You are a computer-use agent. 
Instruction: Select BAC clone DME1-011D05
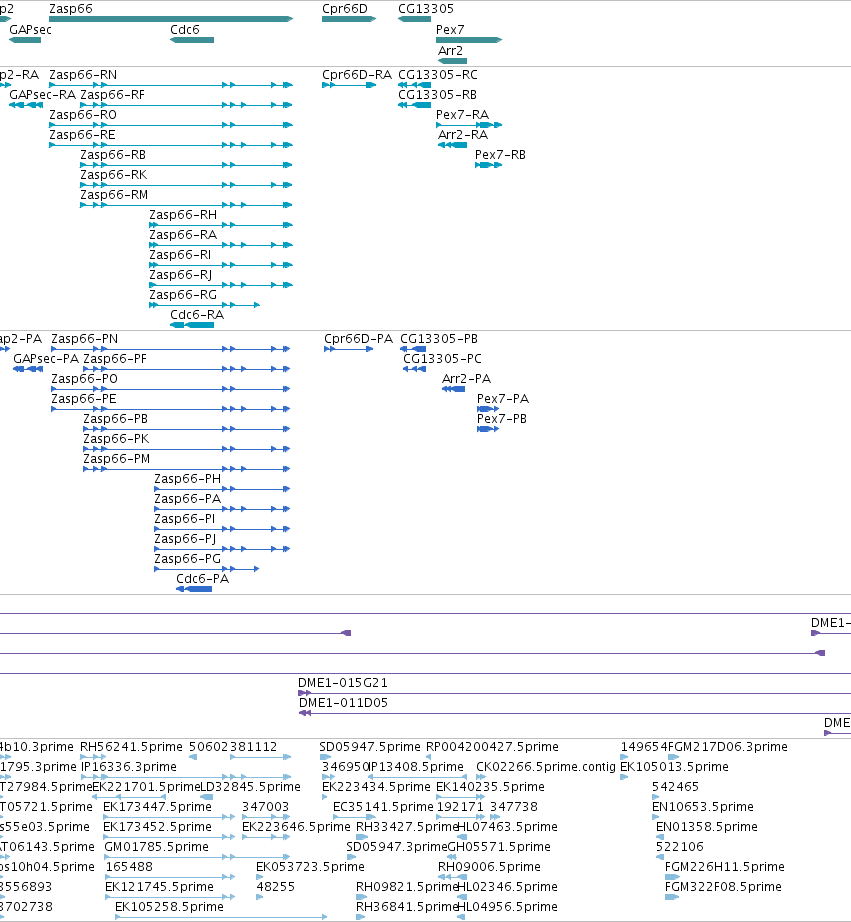(x=343, y=703)
